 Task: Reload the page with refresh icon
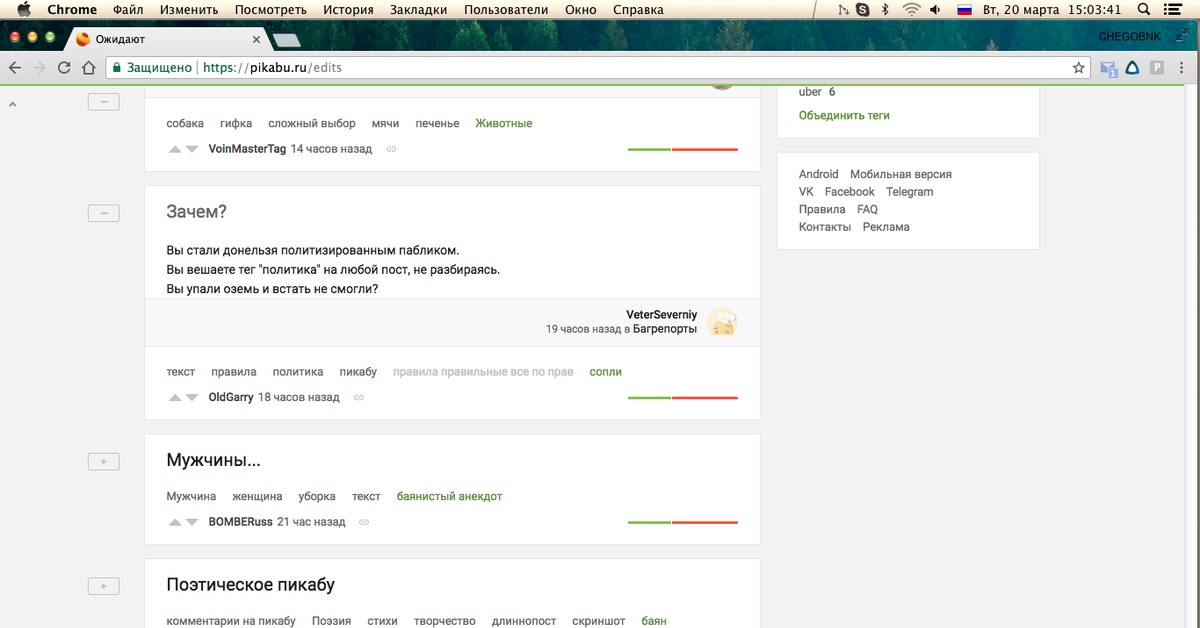[64, 68]
